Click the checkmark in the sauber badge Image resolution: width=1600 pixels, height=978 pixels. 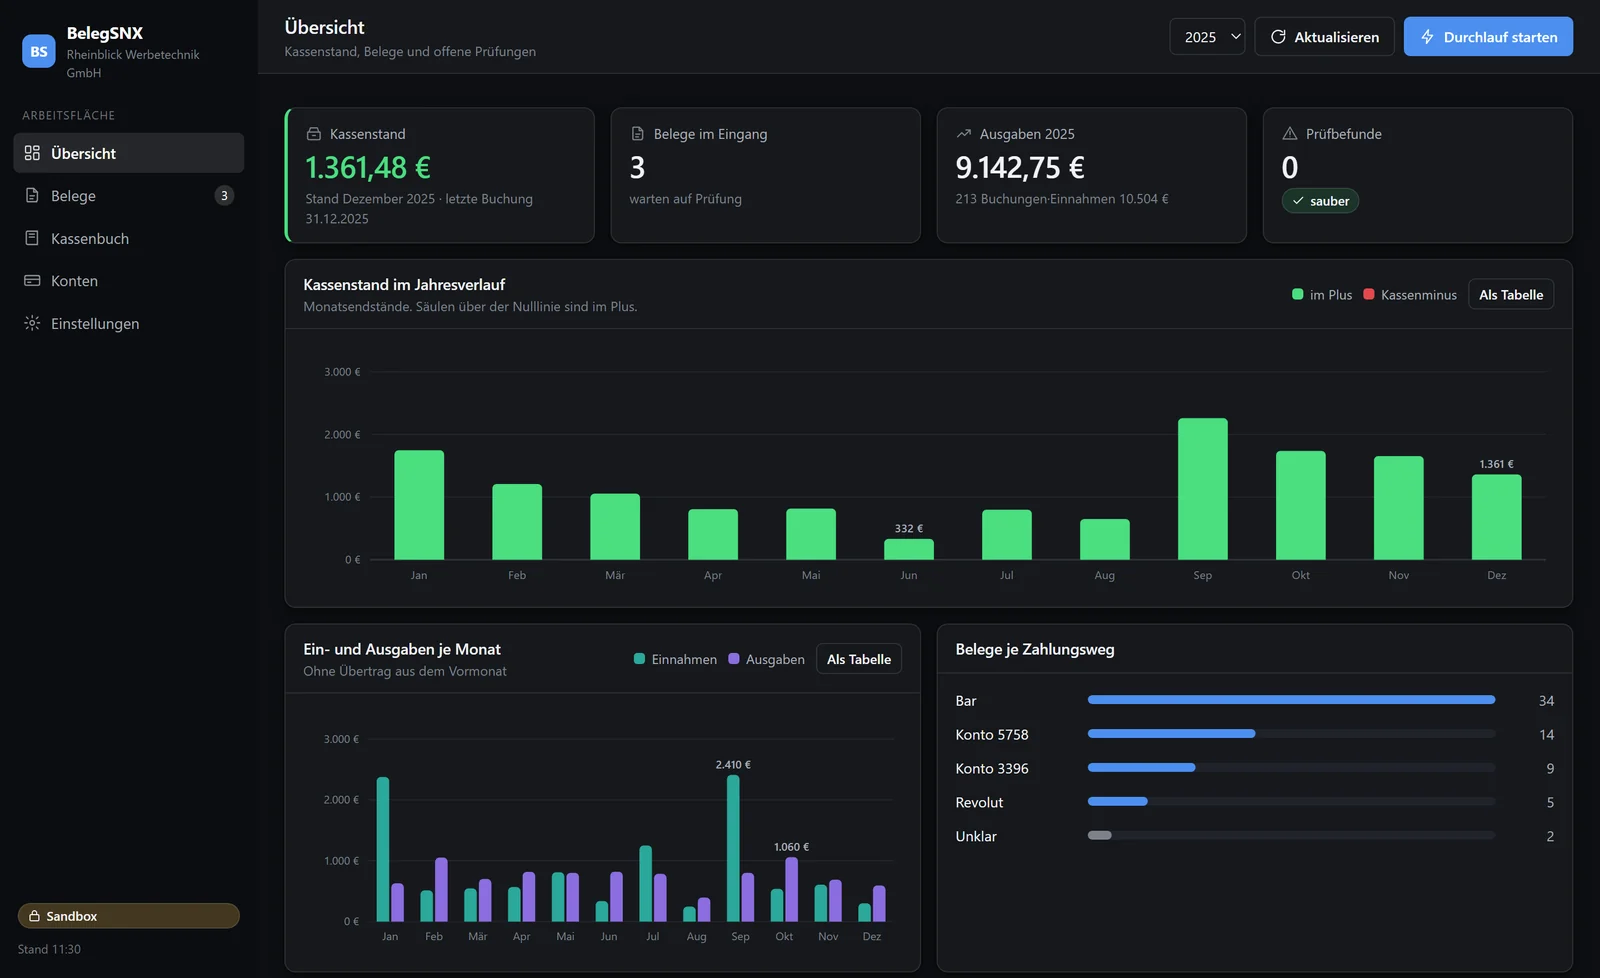[1298, 201]
